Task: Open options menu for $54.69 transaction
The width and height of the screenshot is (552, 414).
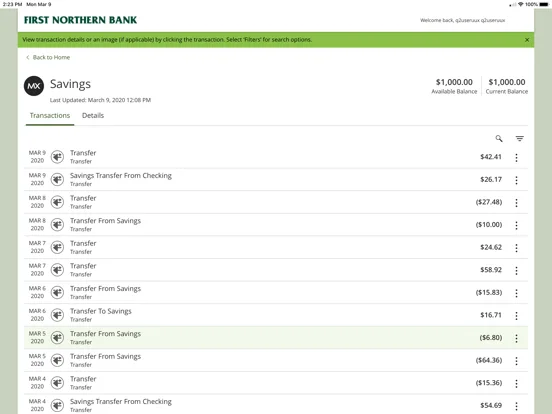Action: click(516, 406)
